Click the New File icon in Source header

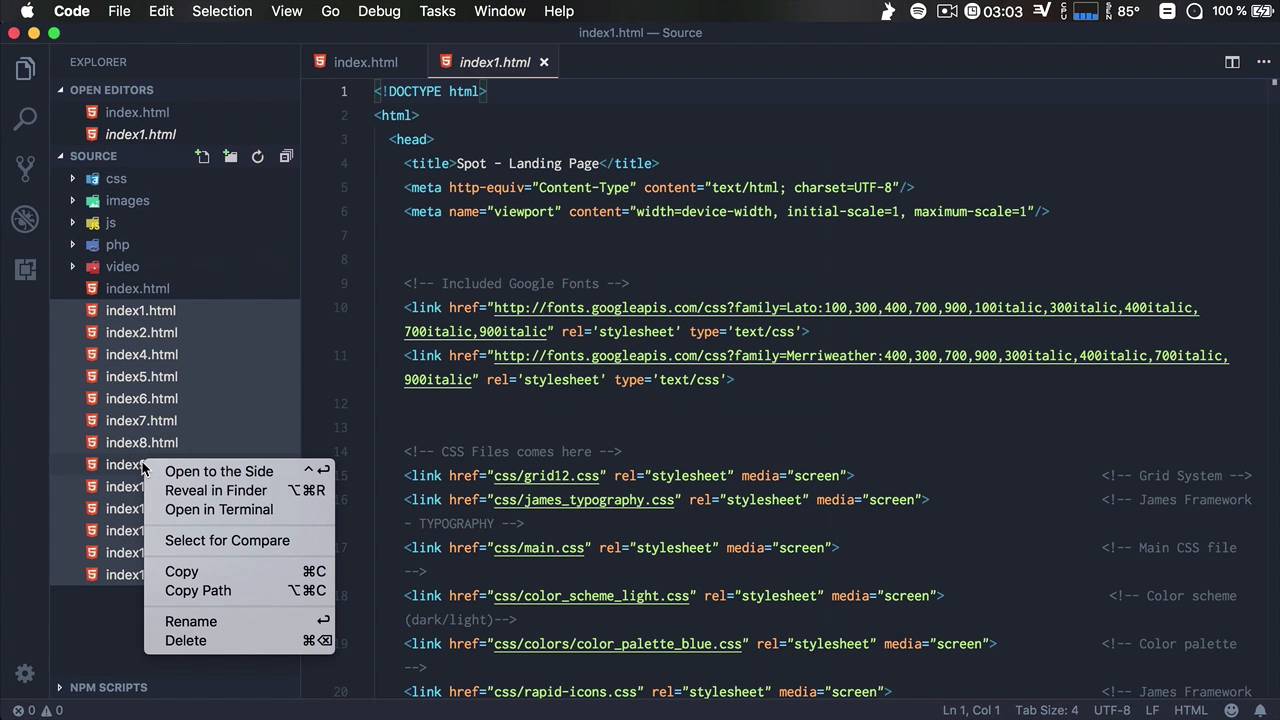point(202,156)
